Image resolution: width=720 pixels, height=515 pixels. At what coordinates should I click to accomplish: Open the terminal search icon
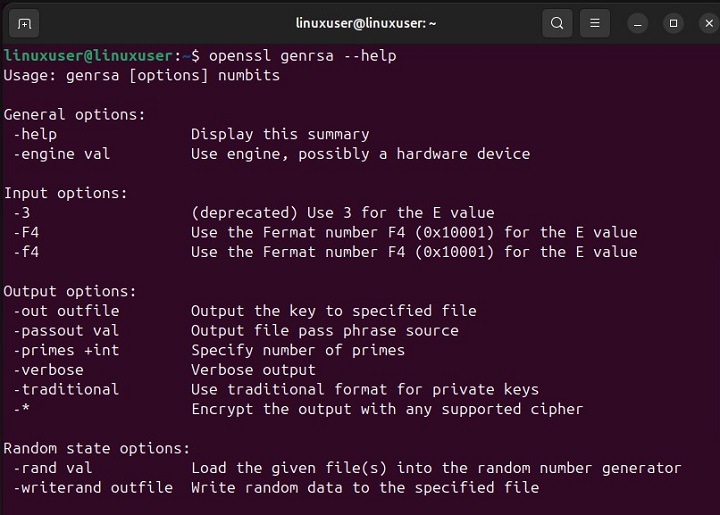point(557,23)
